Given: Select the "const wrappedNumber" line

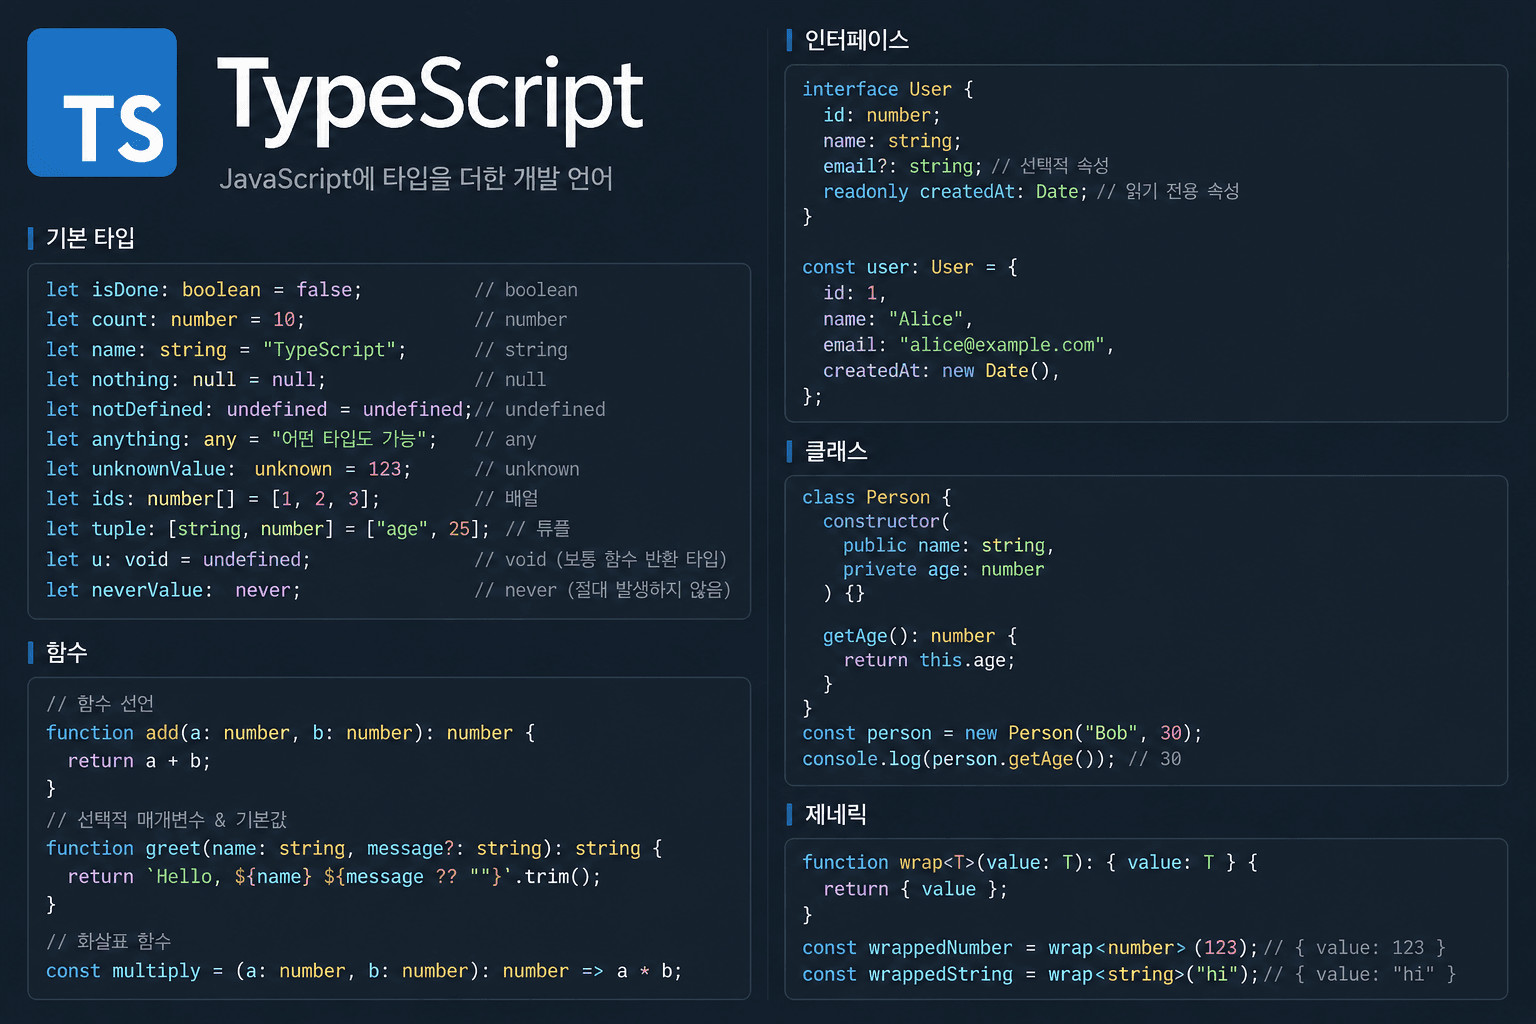Looking at the screenshot, I should tap(1030, 948).
